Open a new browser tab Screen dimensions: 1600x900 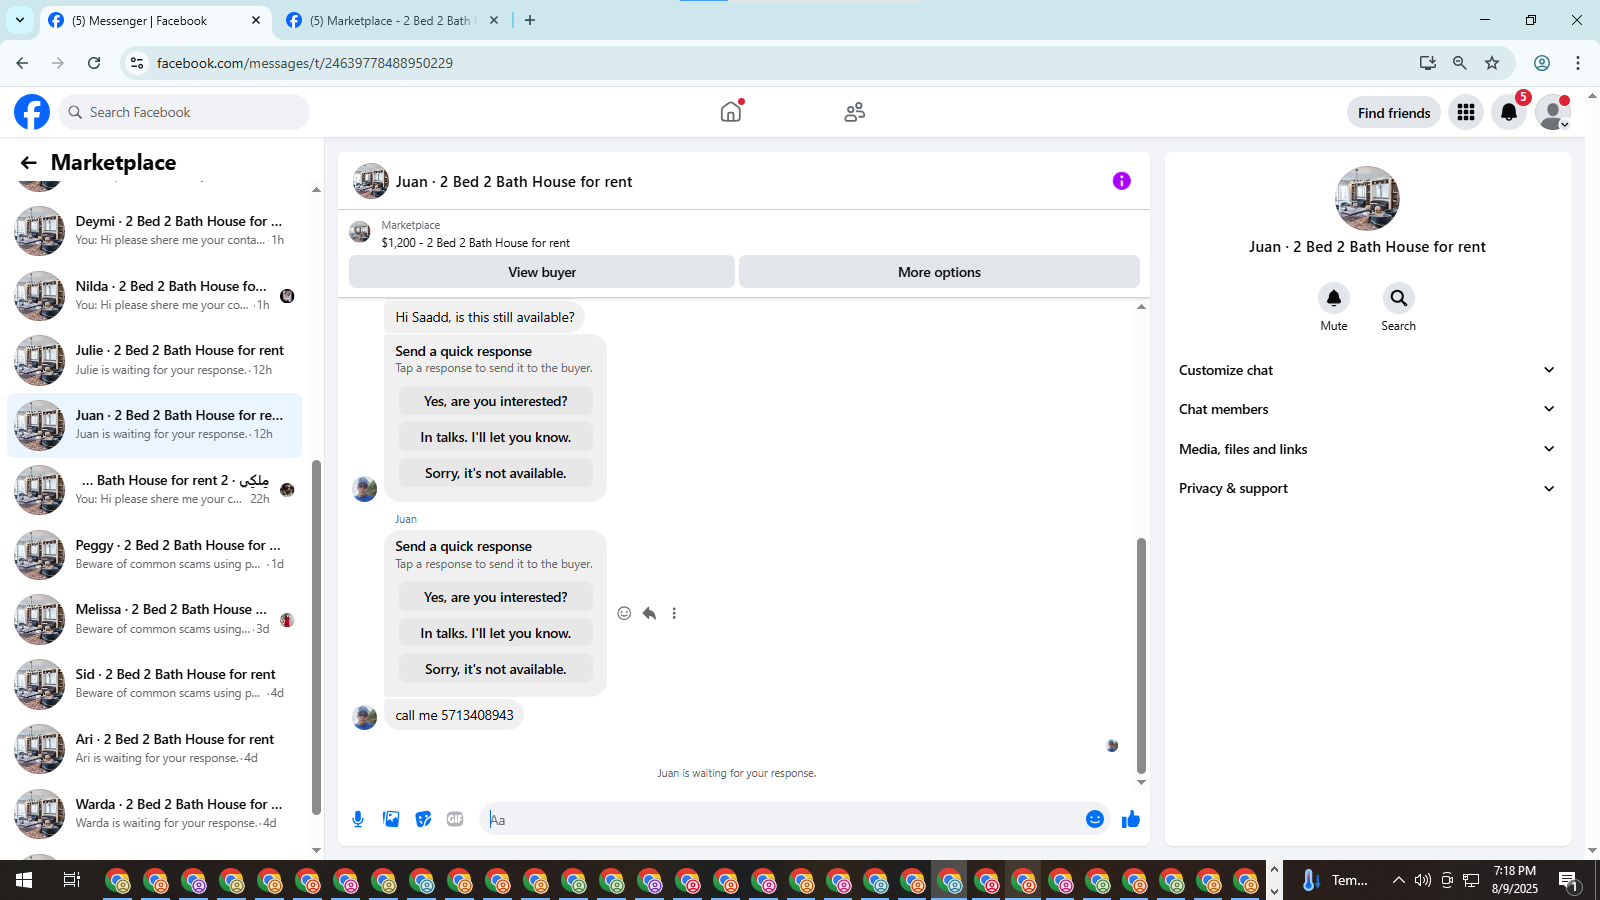(x=530, y=20)
